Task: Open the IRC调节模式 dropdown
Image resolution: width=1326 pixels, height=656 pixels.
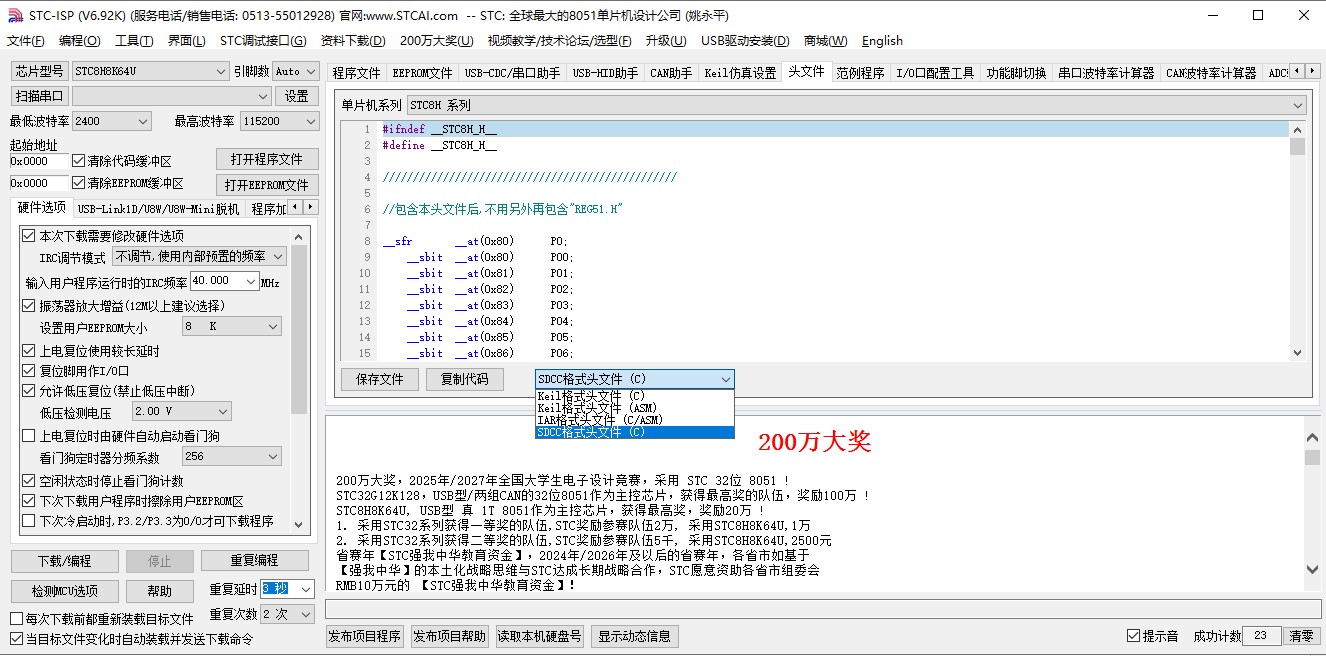Action: click(x=199, y=257)
